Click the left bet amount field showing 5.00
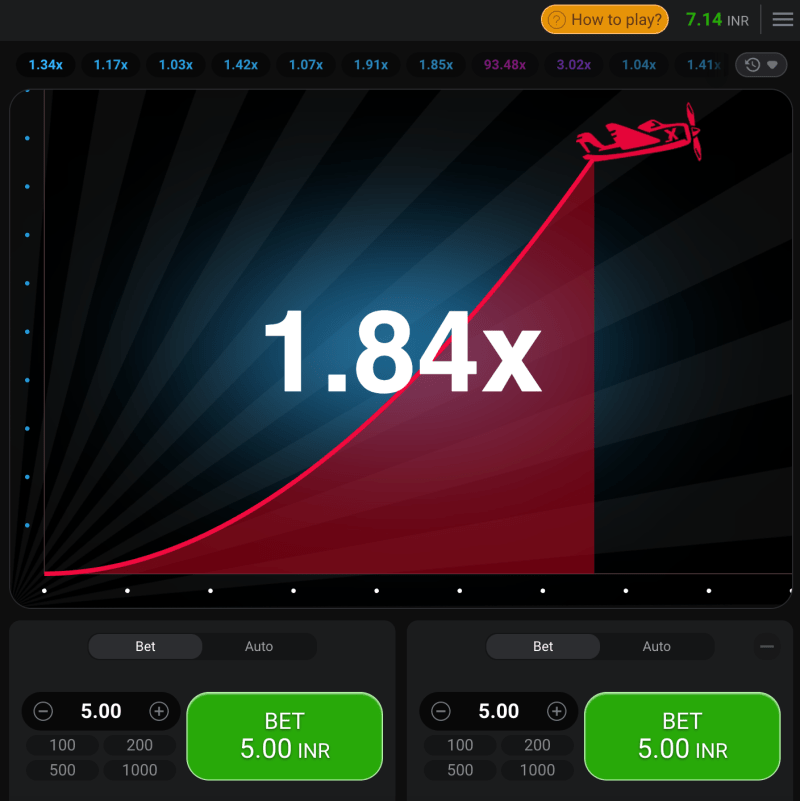Screen dimensions: 800x801 [101, 712]
